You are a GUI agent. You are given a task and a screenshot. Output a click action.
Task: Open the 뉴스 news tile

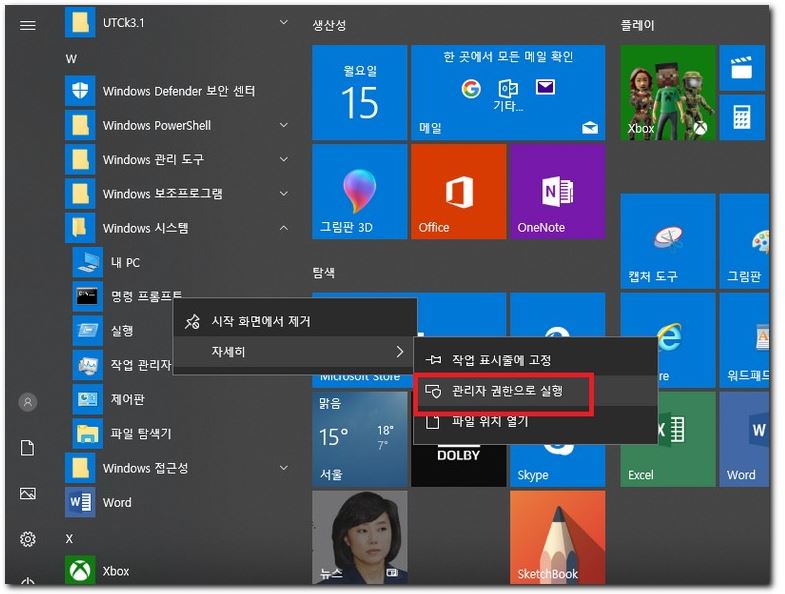359,537
